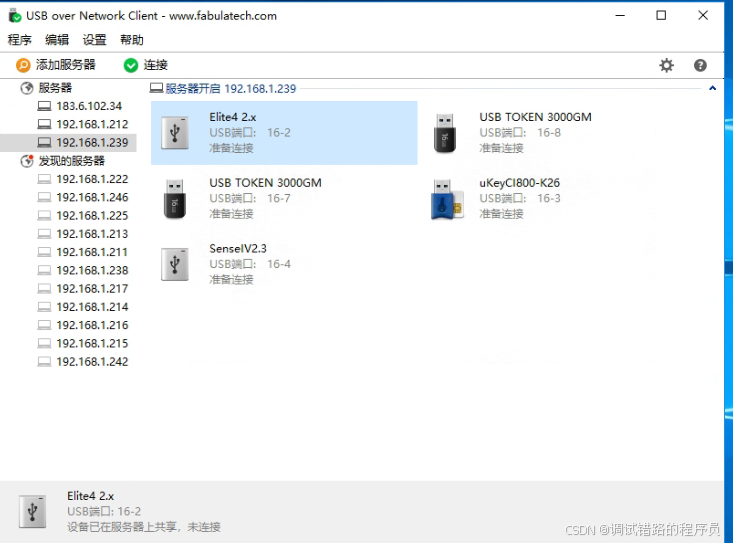
Task: Select server 192.168.1.212
Action: pyautogui.click(x=92, y=124)
